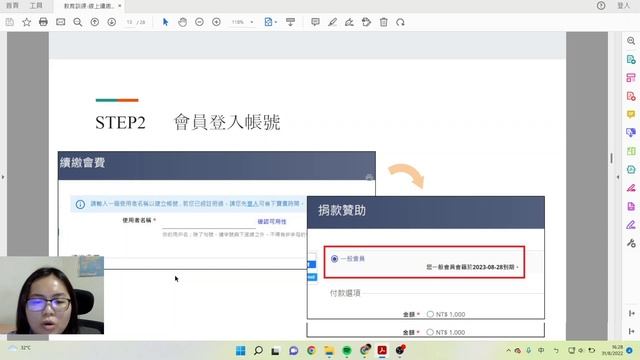640x360 pixels.
Task: Click the current page number field
Action: pyautogui.click(x=130, y=22)
